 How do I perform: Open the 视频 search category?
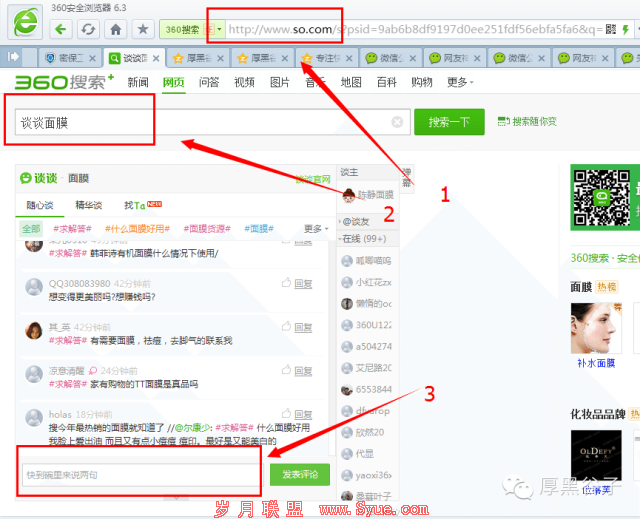tap(244, 82)
